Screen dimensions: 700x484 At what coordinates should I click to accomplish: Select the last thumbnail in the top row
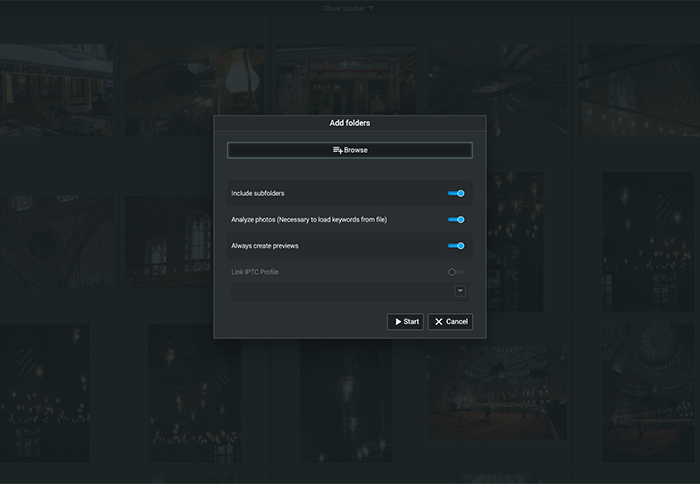coord(640,90)
